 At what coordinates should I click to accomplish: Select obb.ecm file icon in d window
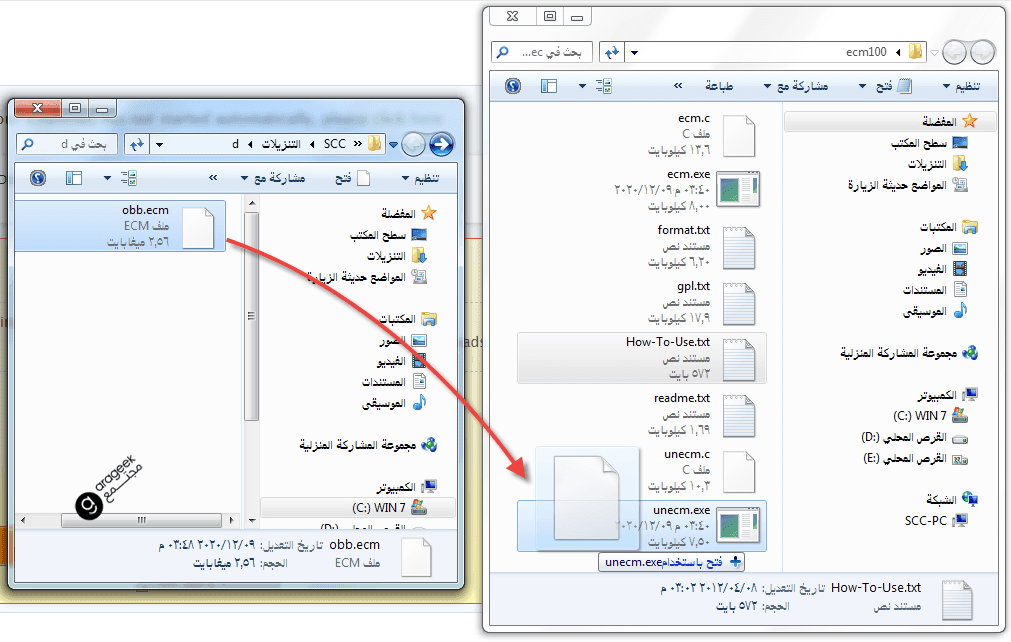click(198, 228)
